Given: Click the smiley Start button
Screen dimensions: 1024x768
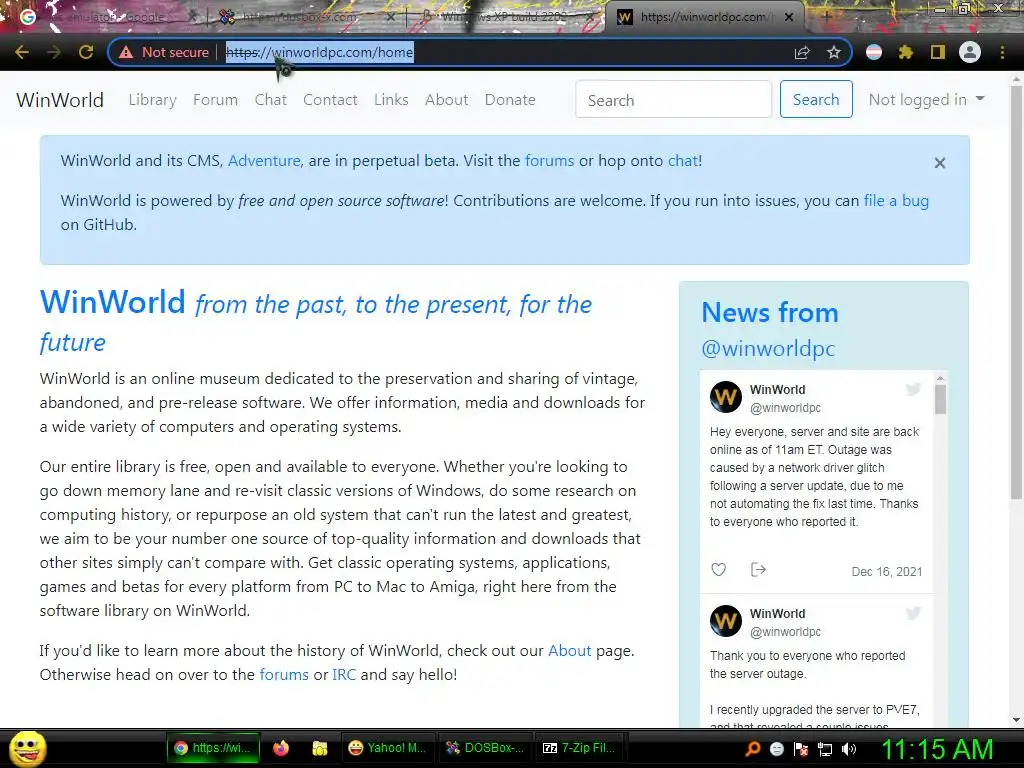Looking at the screenshot, I should [x=27, y=748].
